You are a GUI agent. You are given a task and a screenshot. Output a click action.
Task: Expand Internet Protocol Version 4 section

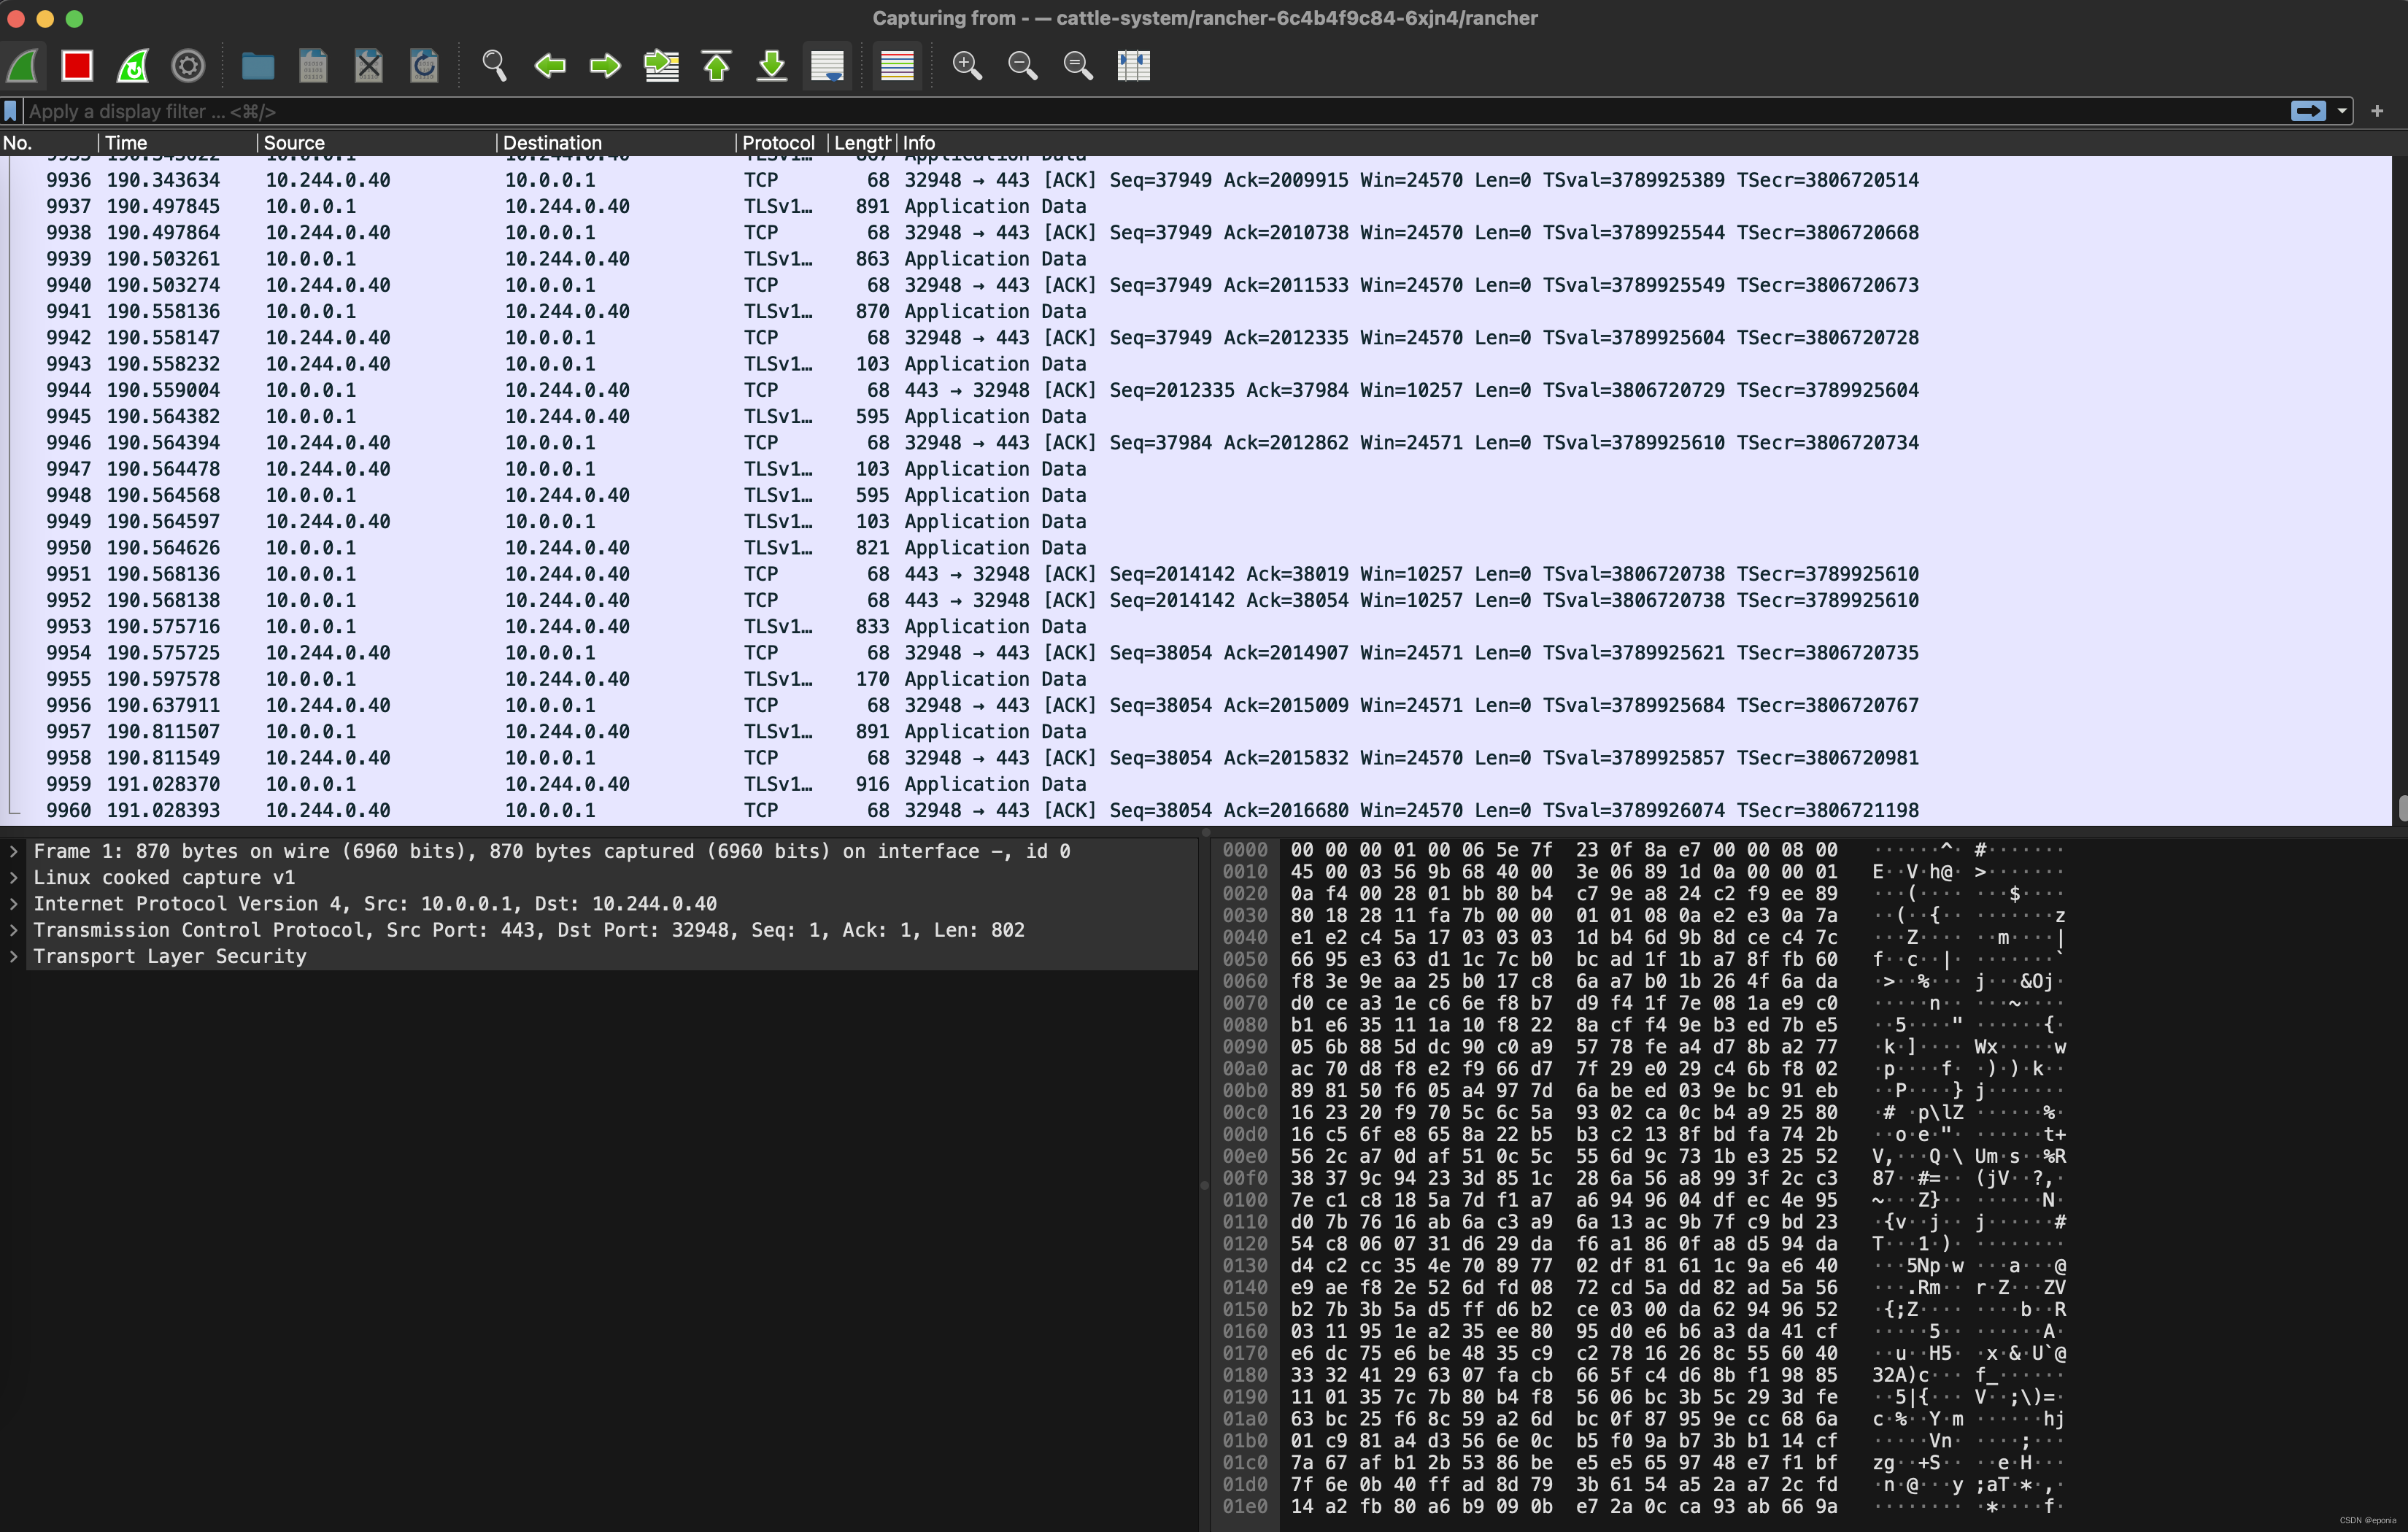pos(14,904)
